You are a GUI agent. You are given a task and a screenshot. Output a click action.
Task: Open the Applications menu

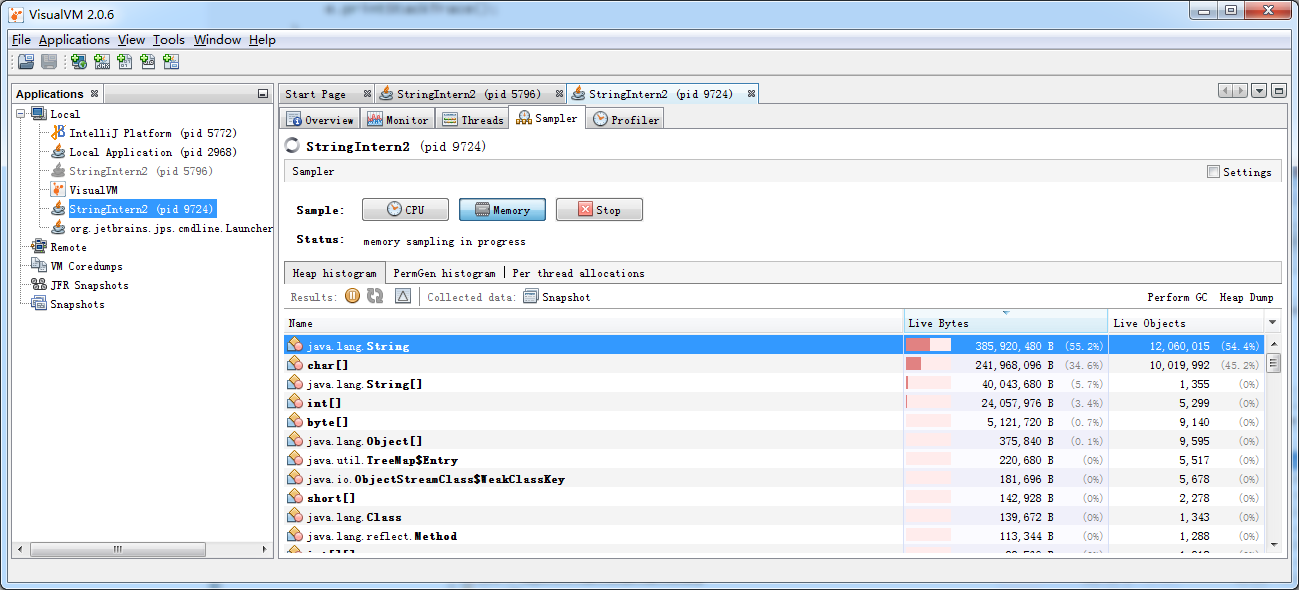[x=74, y=40]
